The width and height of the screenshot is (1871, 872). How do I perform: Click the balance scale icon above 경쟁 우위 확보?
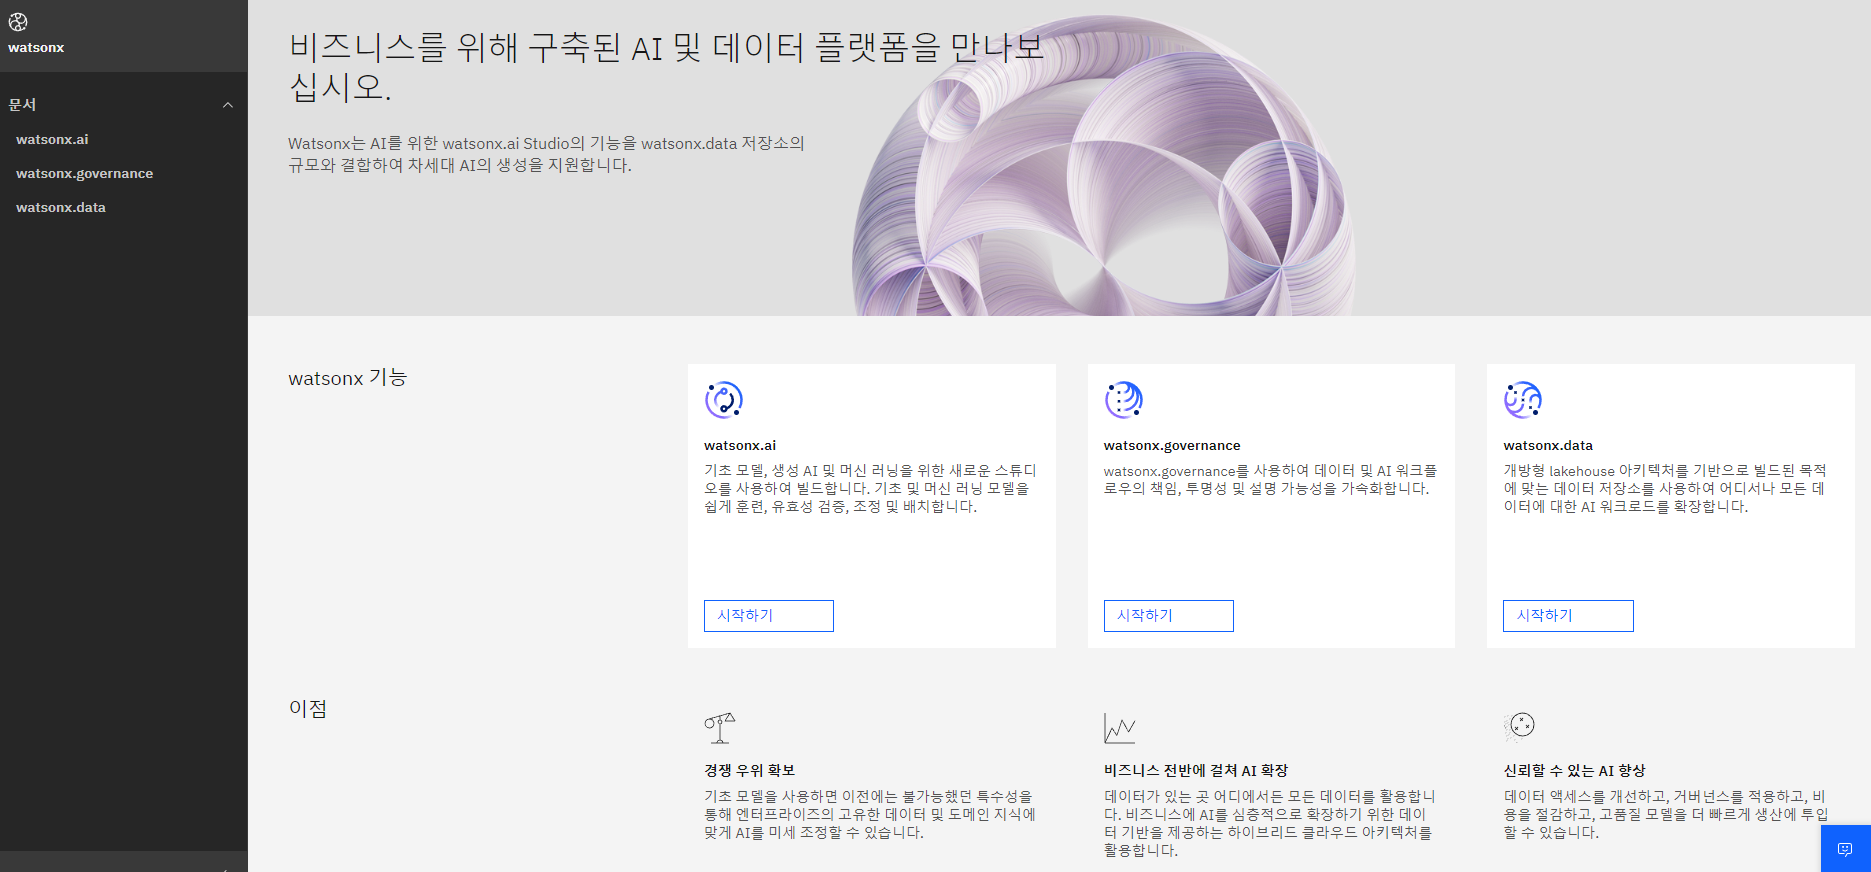720,728
